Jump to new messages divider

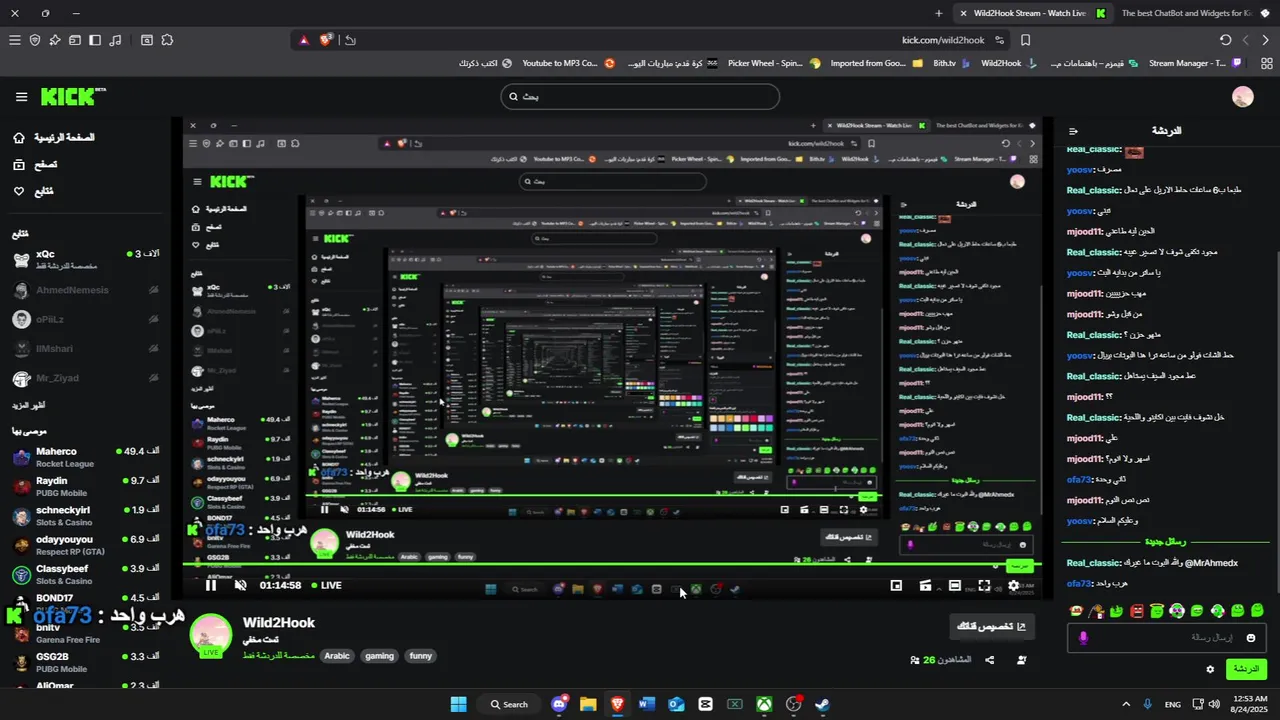(1164, 542)
